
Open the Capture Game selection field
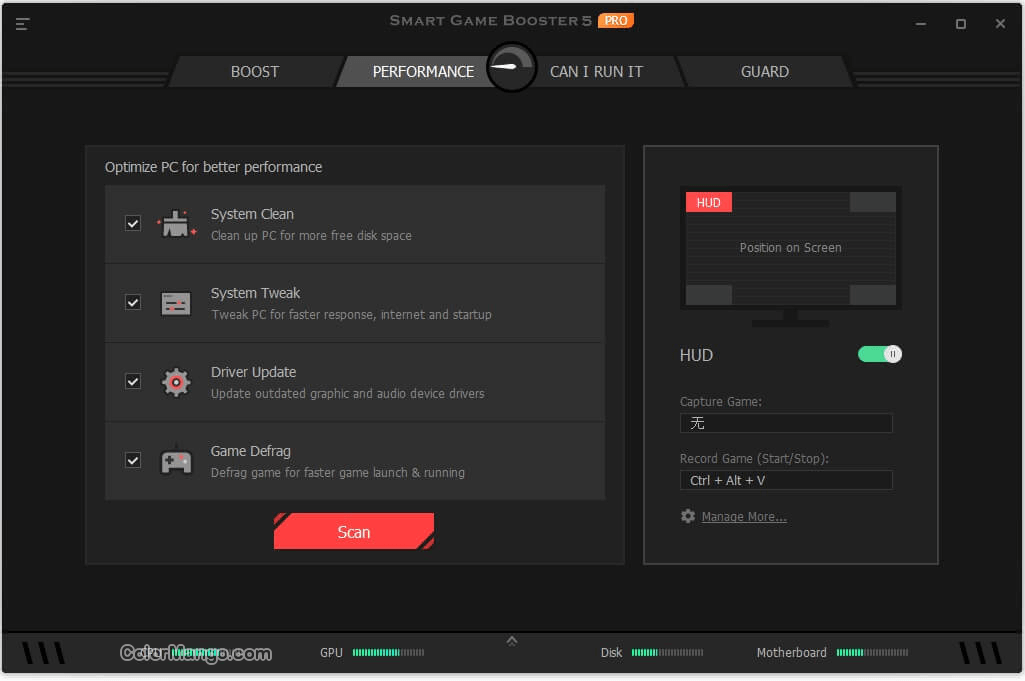tap(786, 423)
